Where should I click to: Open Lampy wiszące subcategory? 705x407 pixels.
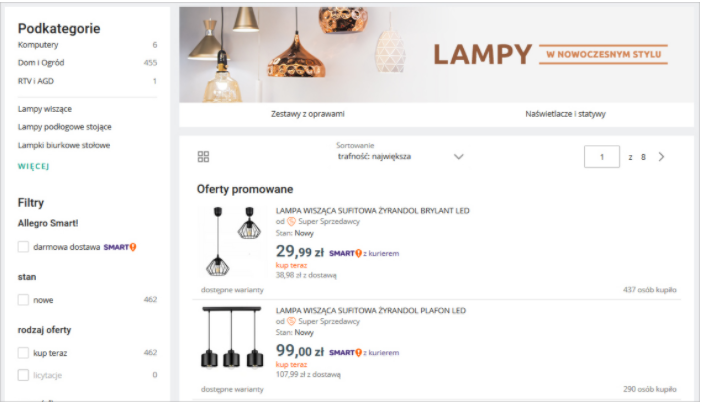click(x=45, y=108)
